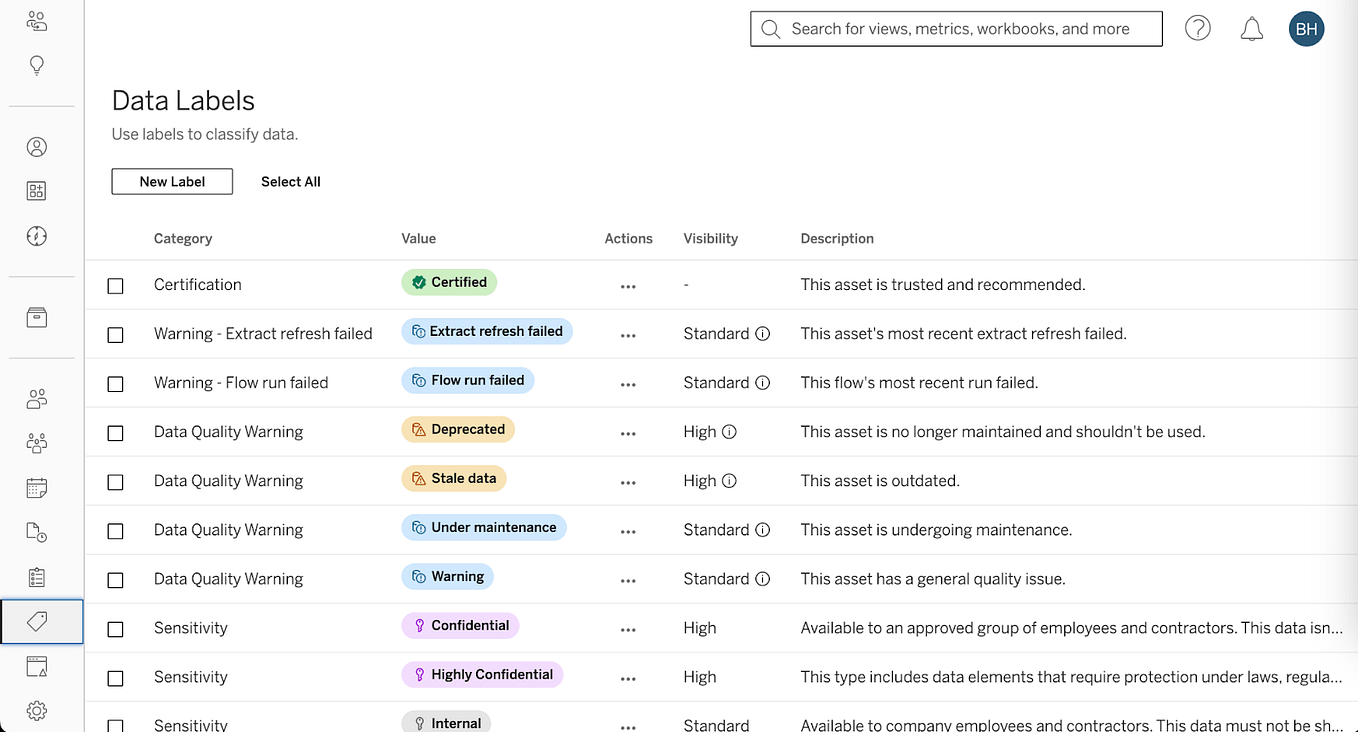Screen dimensions: 1358x732
Task: Click the Select All link
Action: click(x=290, y=181)
